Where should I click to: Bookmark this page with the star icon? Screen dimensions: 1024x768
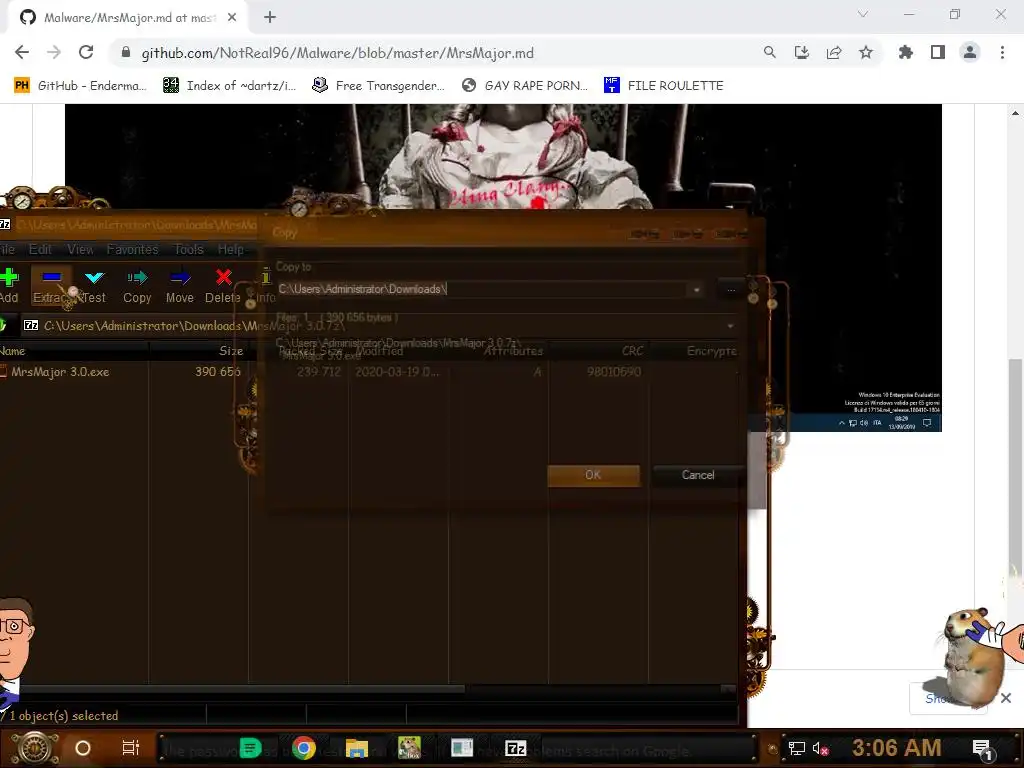click(x=865, y=52)
